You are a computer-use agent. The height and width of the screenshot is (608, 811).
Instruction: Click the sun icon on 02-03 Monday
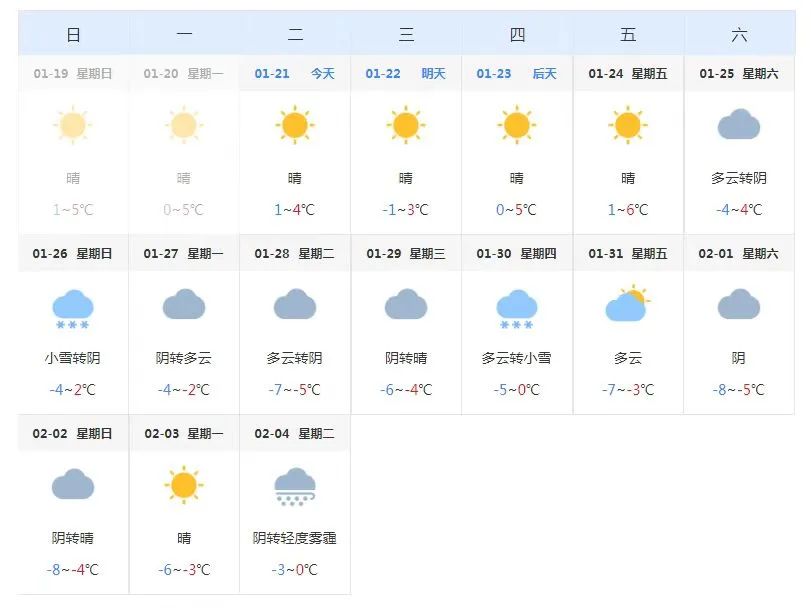point(184,485)
